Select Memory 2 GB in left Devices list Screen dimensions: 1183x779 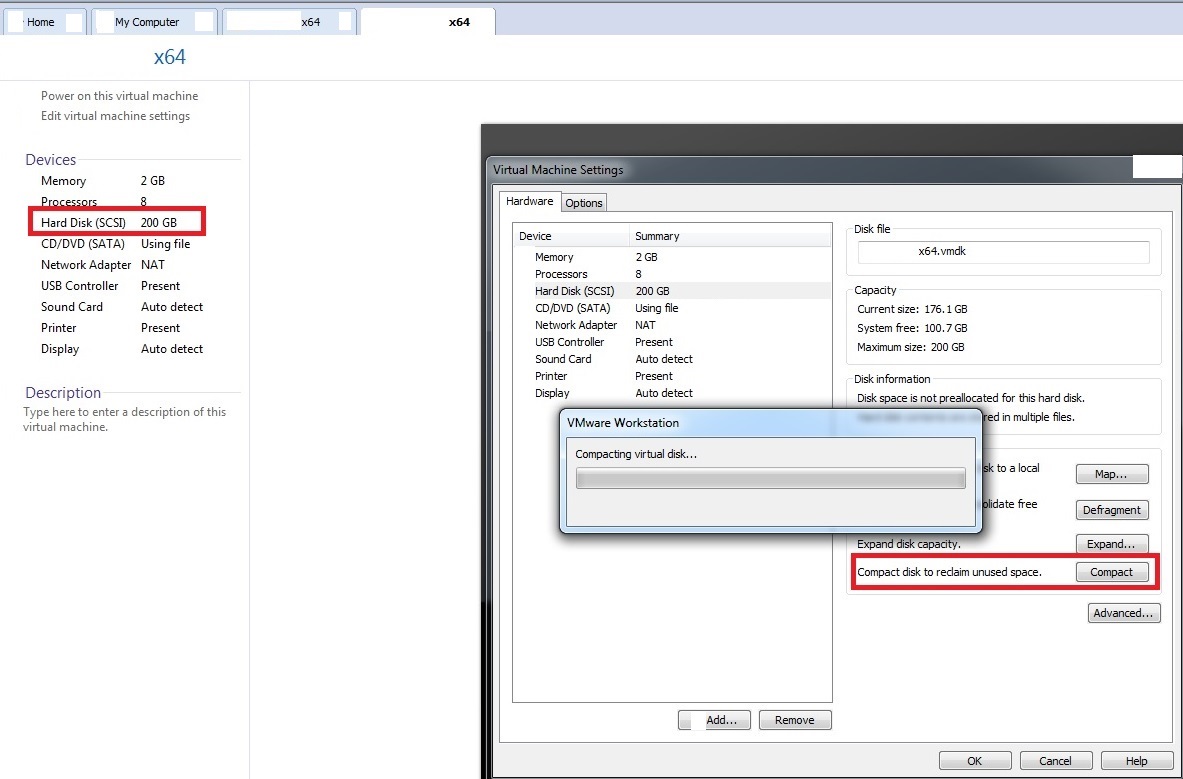[x=103, y=181]
